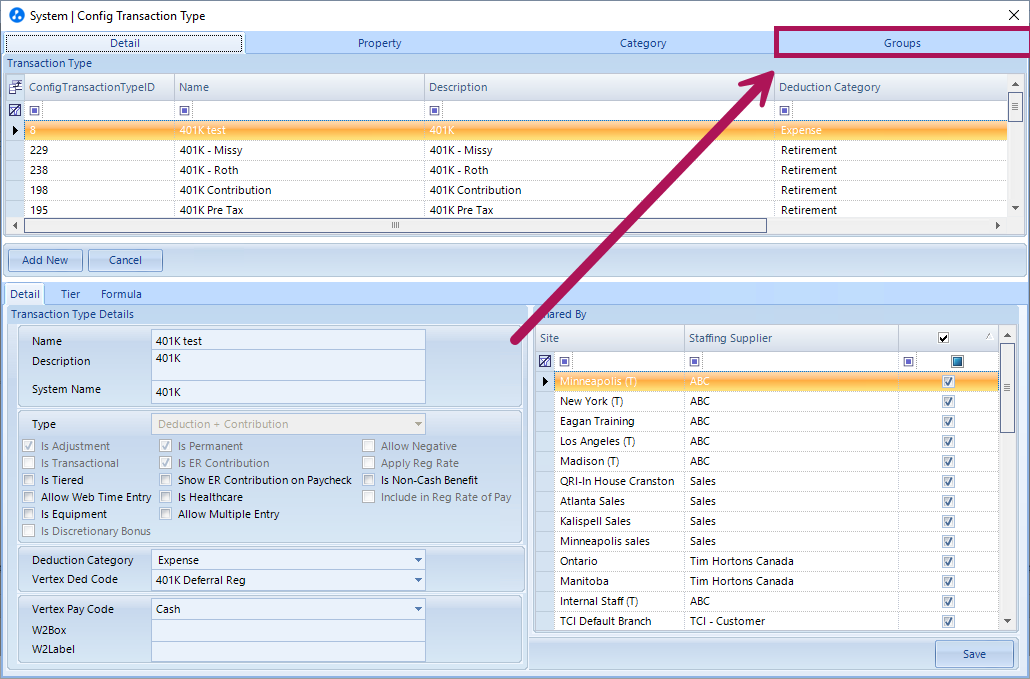The height and width of the screenshot is (679, 1030).
Task: Open the Deduction Category column filter operator icon
Action: pos(784,110)
